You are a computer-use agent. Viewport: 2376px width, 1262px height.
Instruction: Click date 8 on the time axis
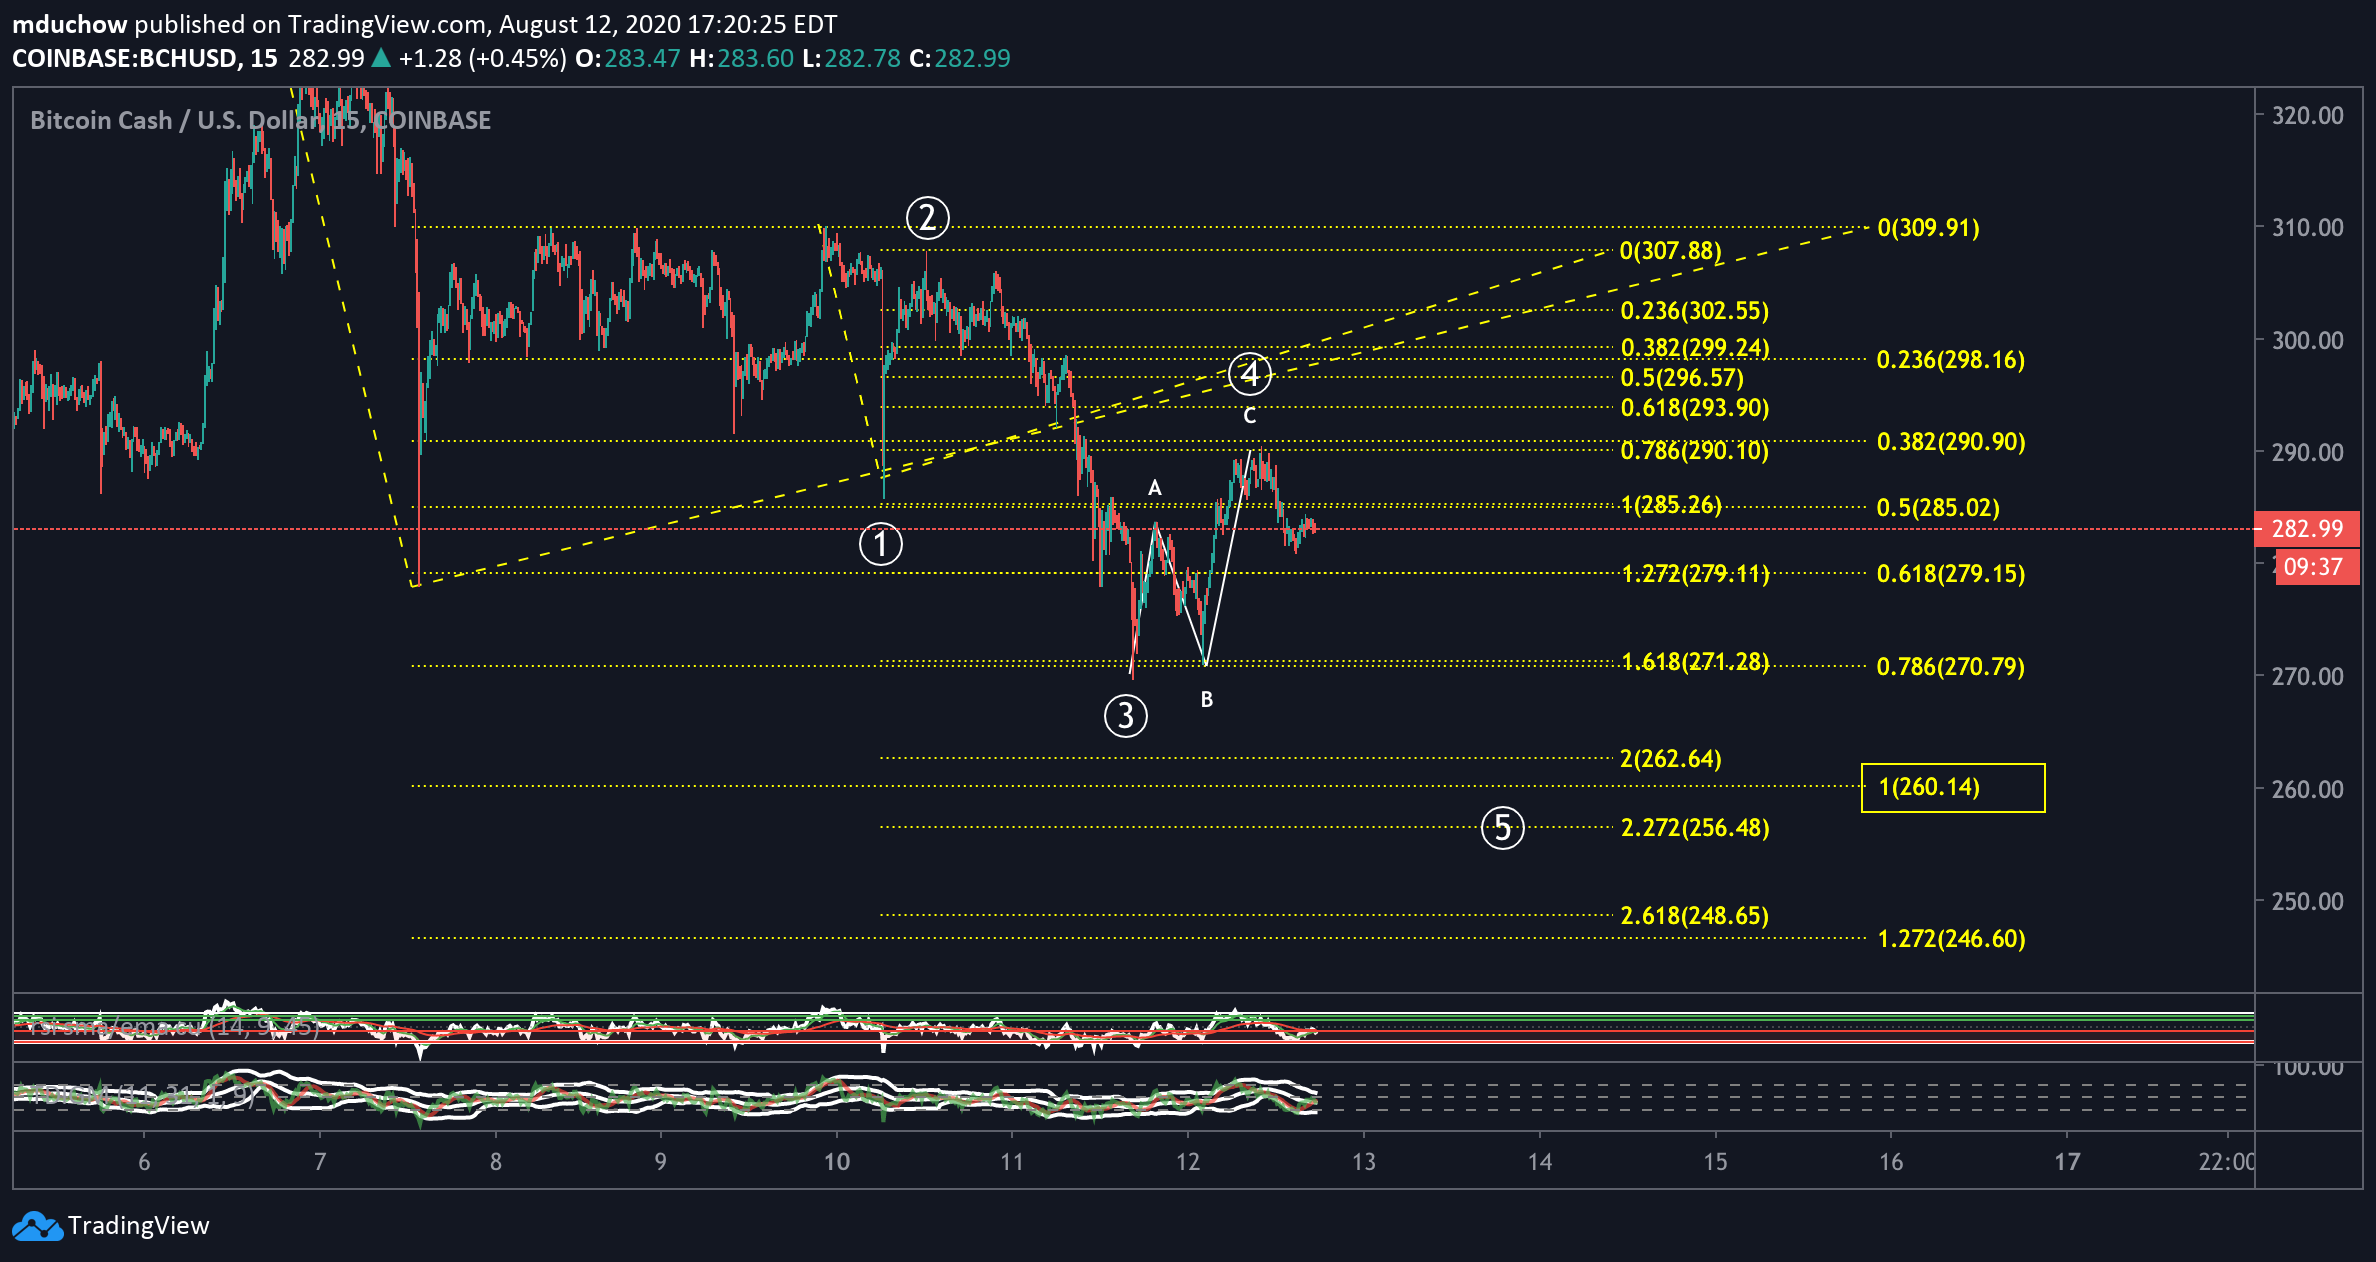(496, 1162)
